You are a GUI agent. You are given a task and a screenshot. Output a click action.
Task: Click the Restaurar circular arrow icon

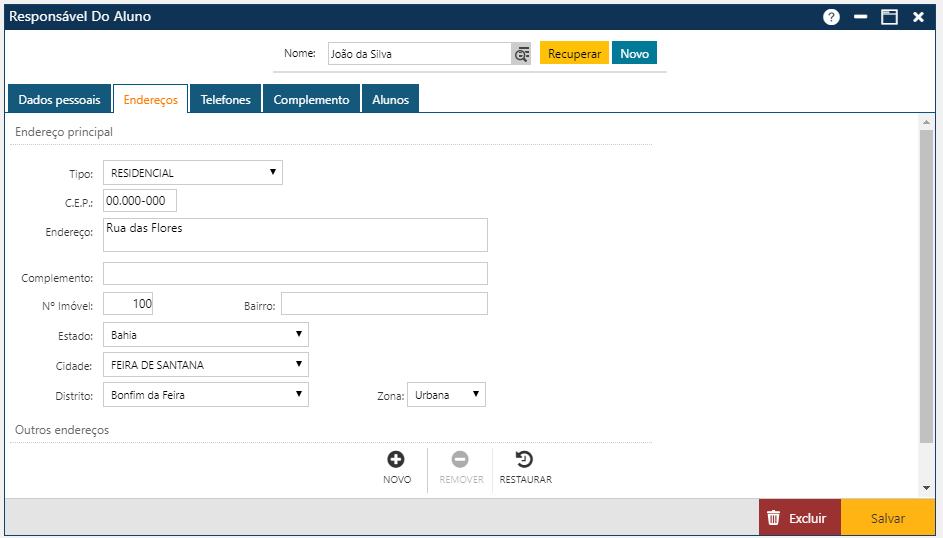coord(524,460)
